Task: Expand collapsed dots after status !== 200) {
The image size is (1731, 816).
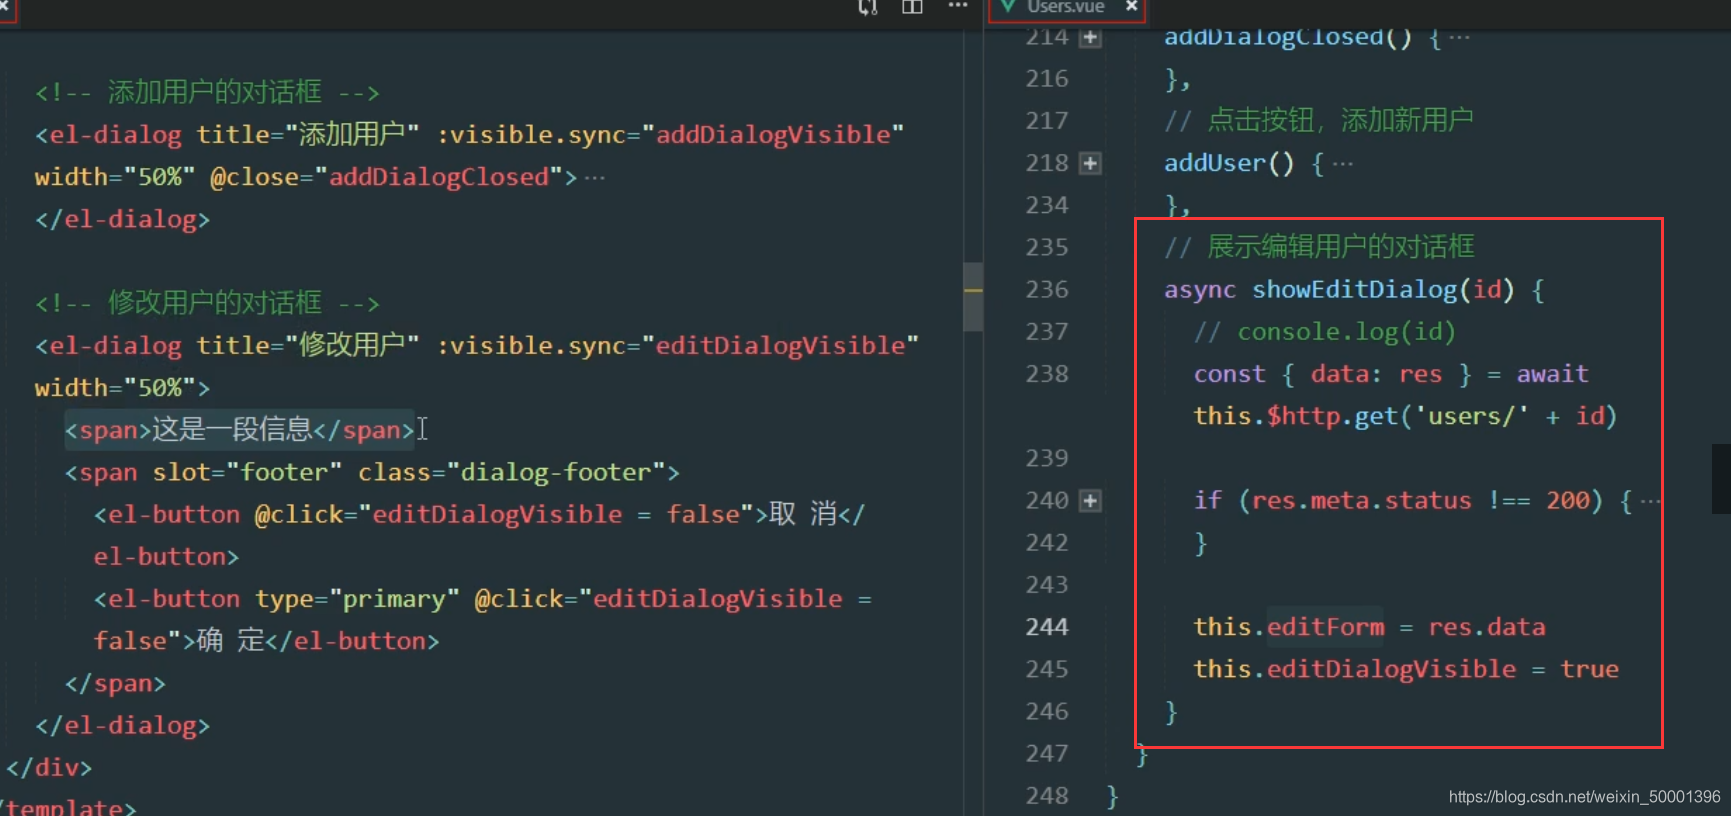Action: point(1651,500)
